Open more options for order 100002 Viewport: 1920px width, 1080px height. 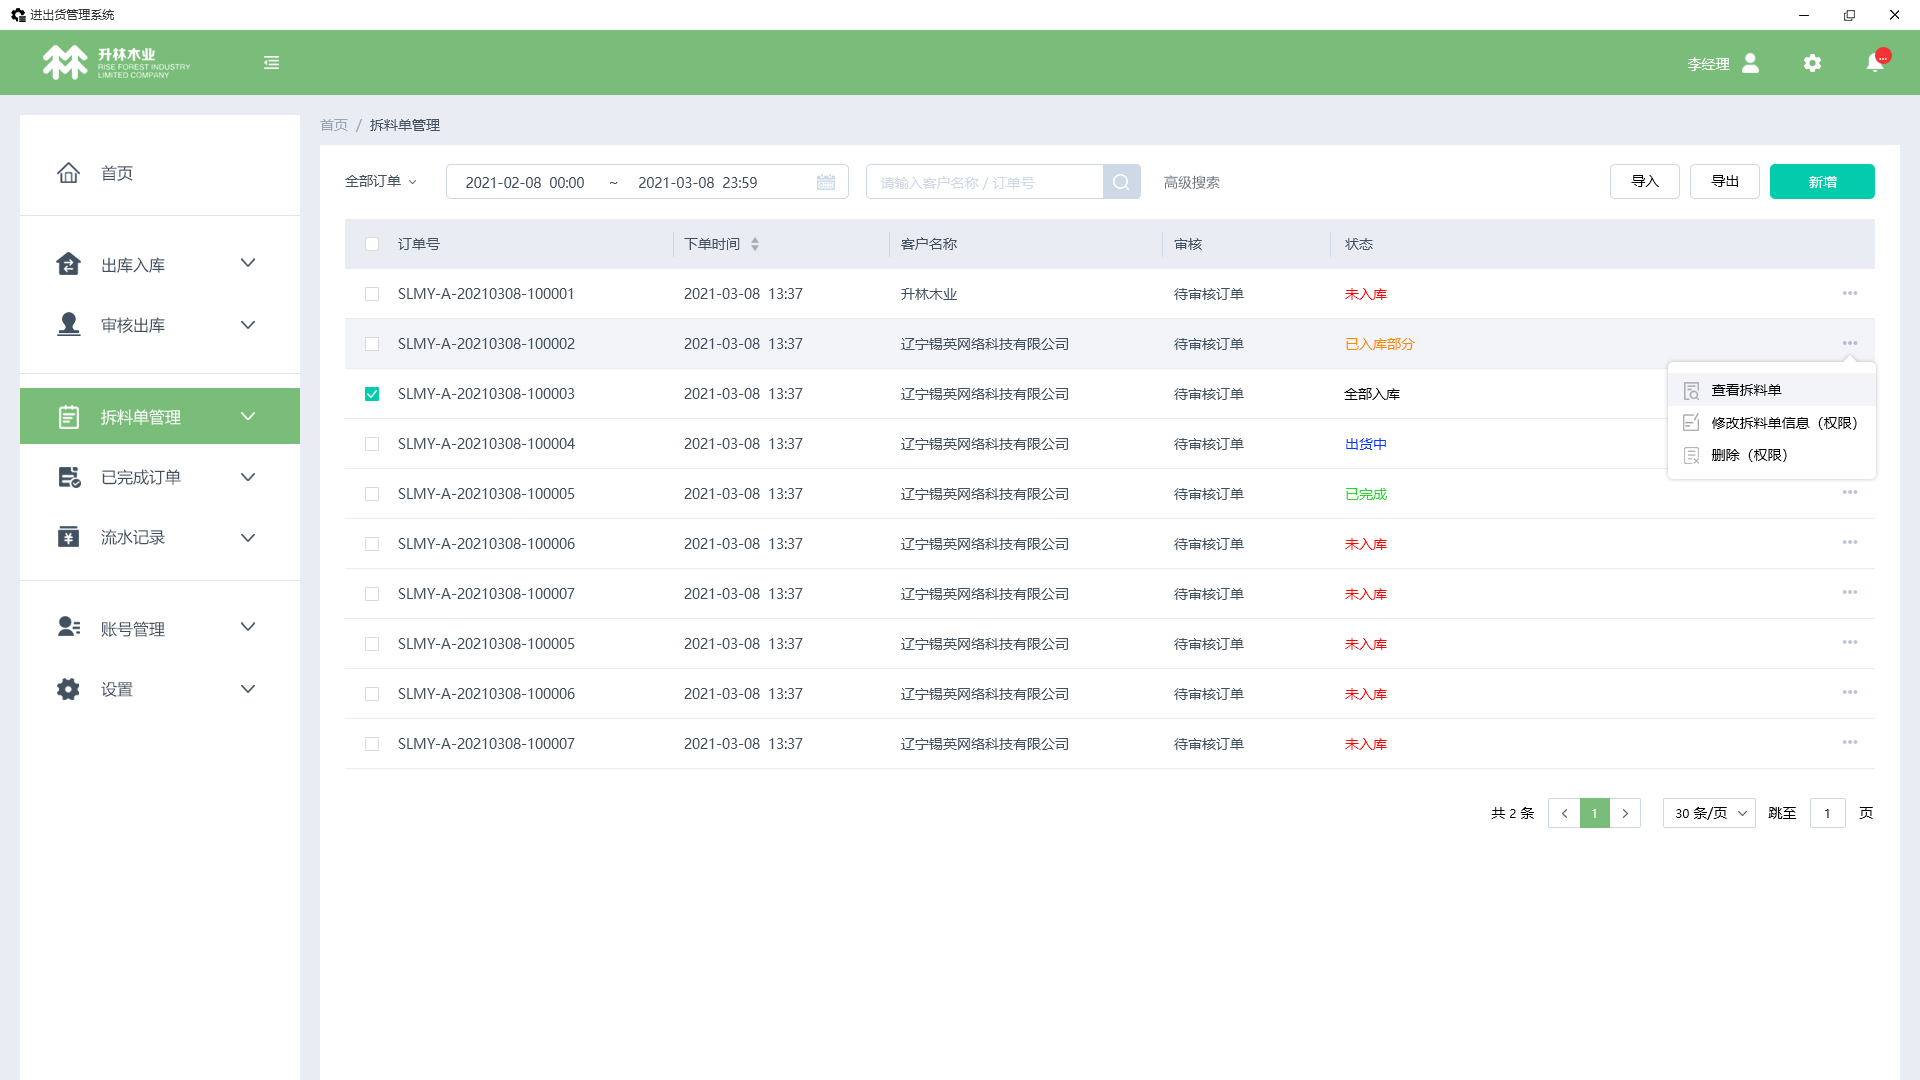pos(1850,343)
